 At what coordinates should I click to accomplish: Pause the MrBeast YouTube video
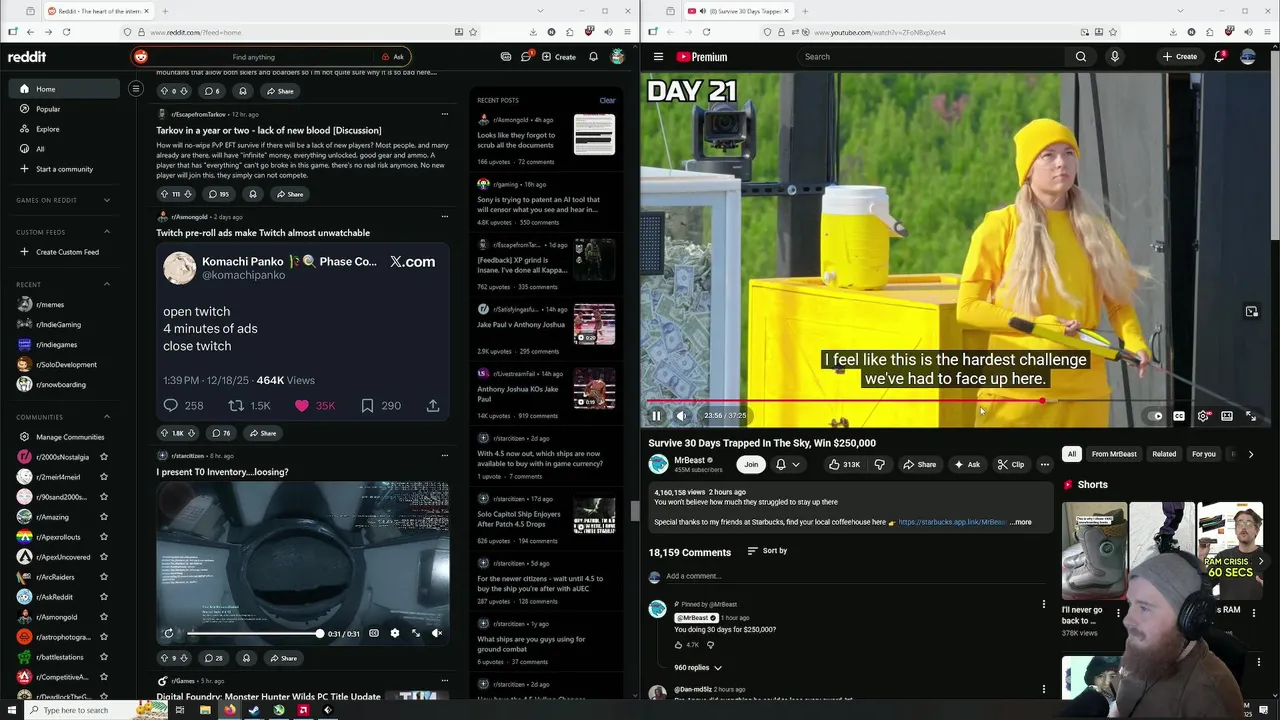656,416
